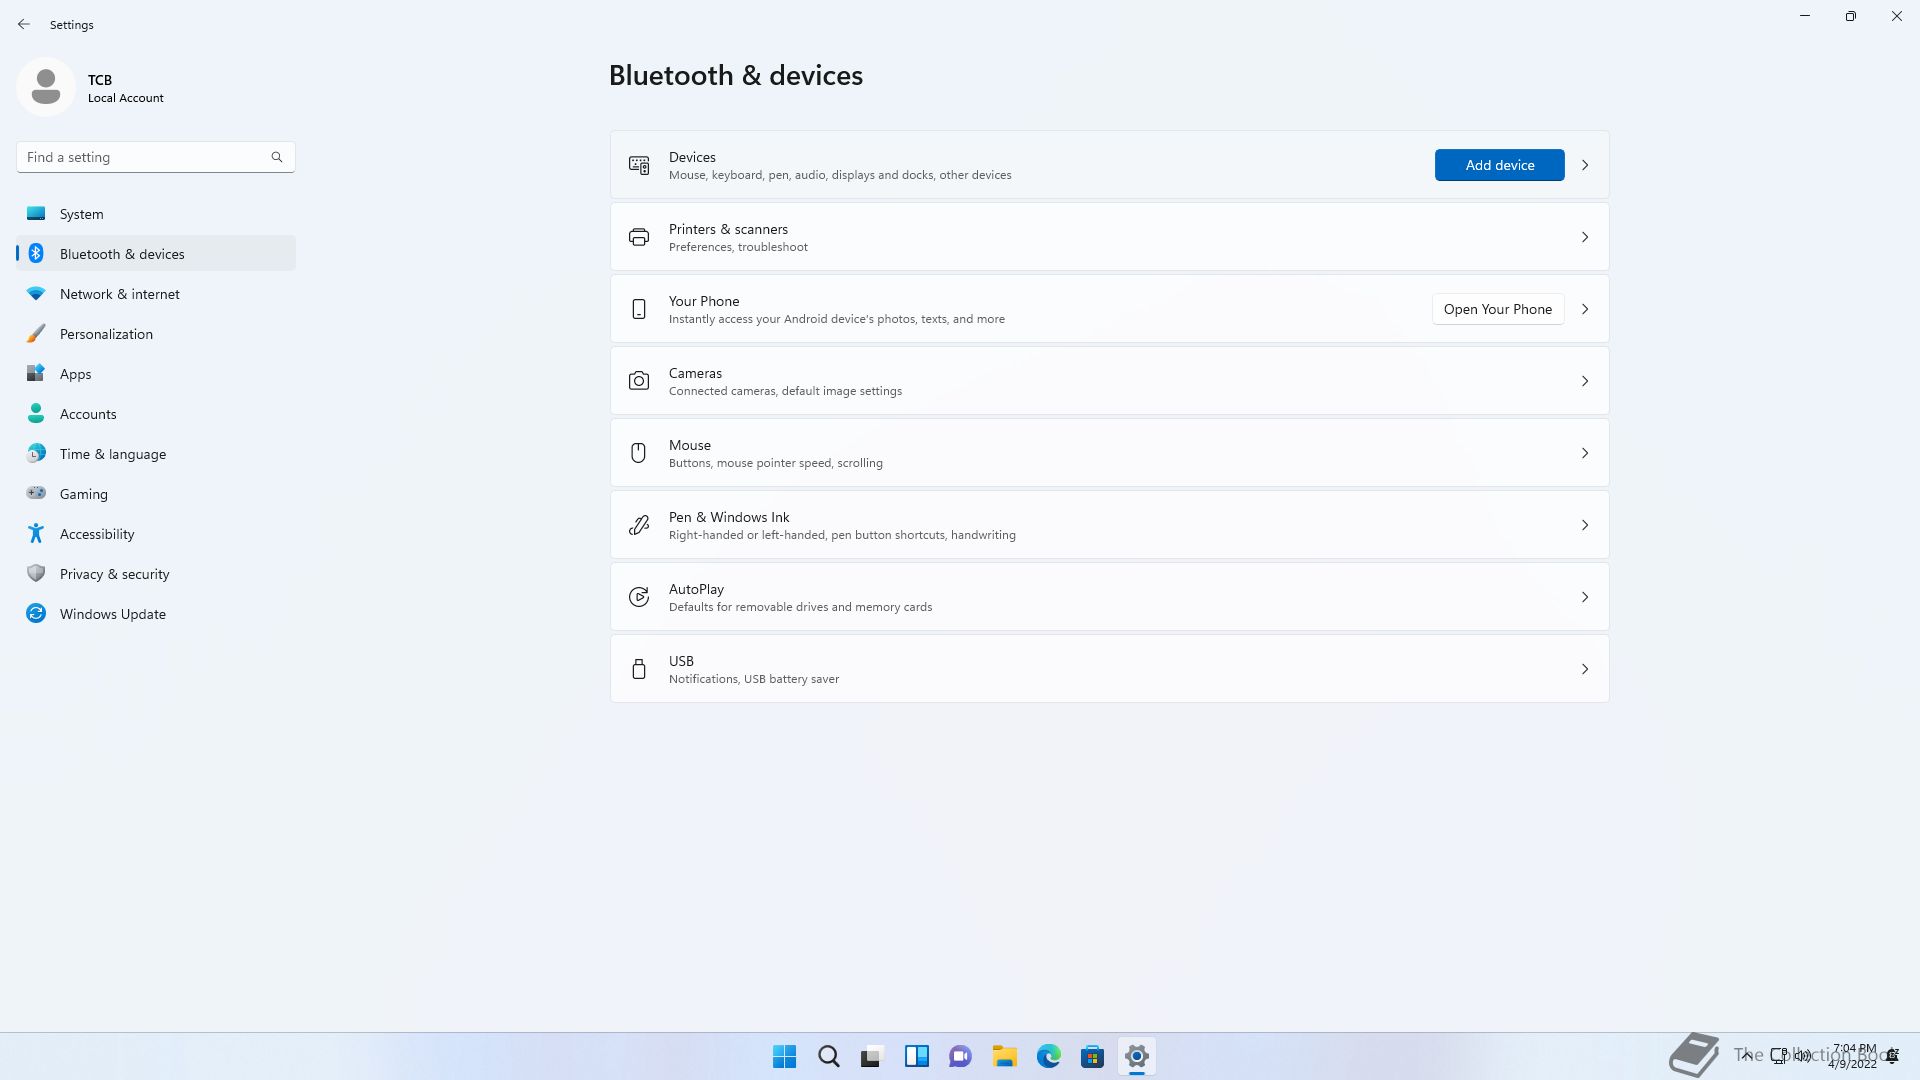
Task: Launch Microsoft Edge from taskbar
Action: (1049, 1056)
